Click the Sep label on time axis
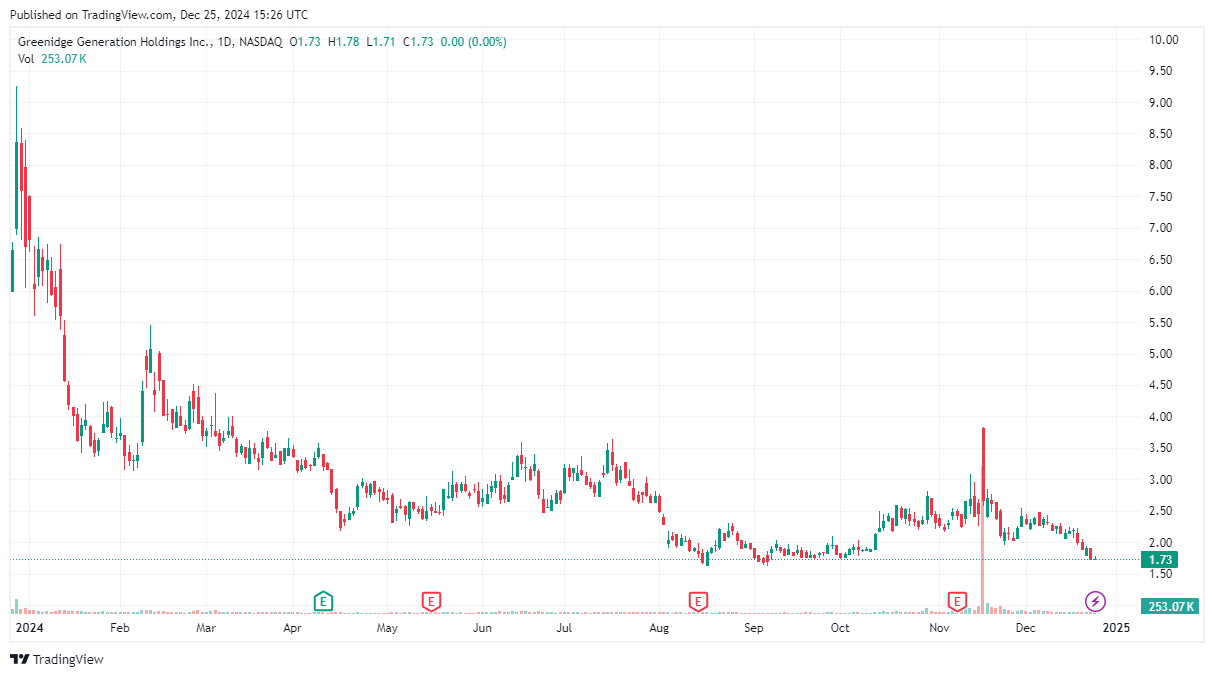 pyautogui.click(x=753, y=628)
